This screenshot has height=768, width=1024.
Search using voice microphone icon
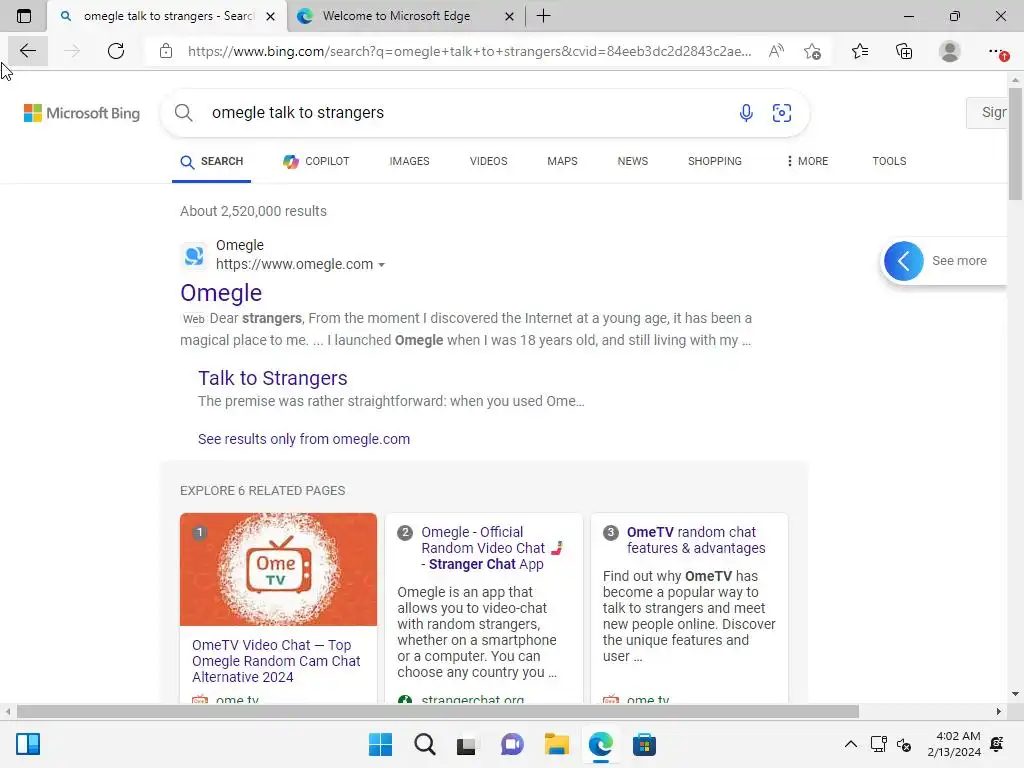pos(746,113)
